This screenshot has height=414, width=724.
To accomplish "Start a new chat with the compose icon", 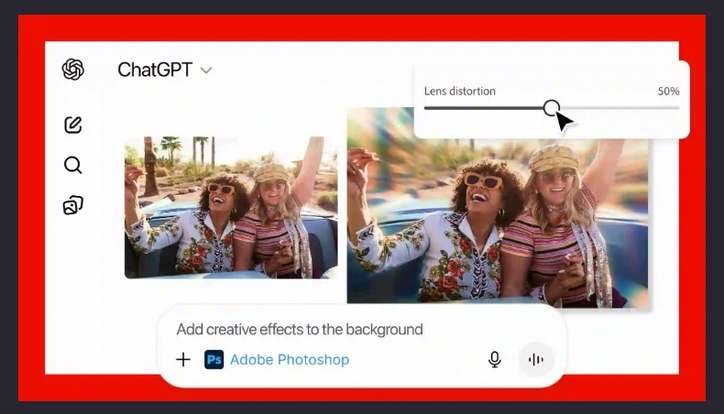I will tap(73, 125).
